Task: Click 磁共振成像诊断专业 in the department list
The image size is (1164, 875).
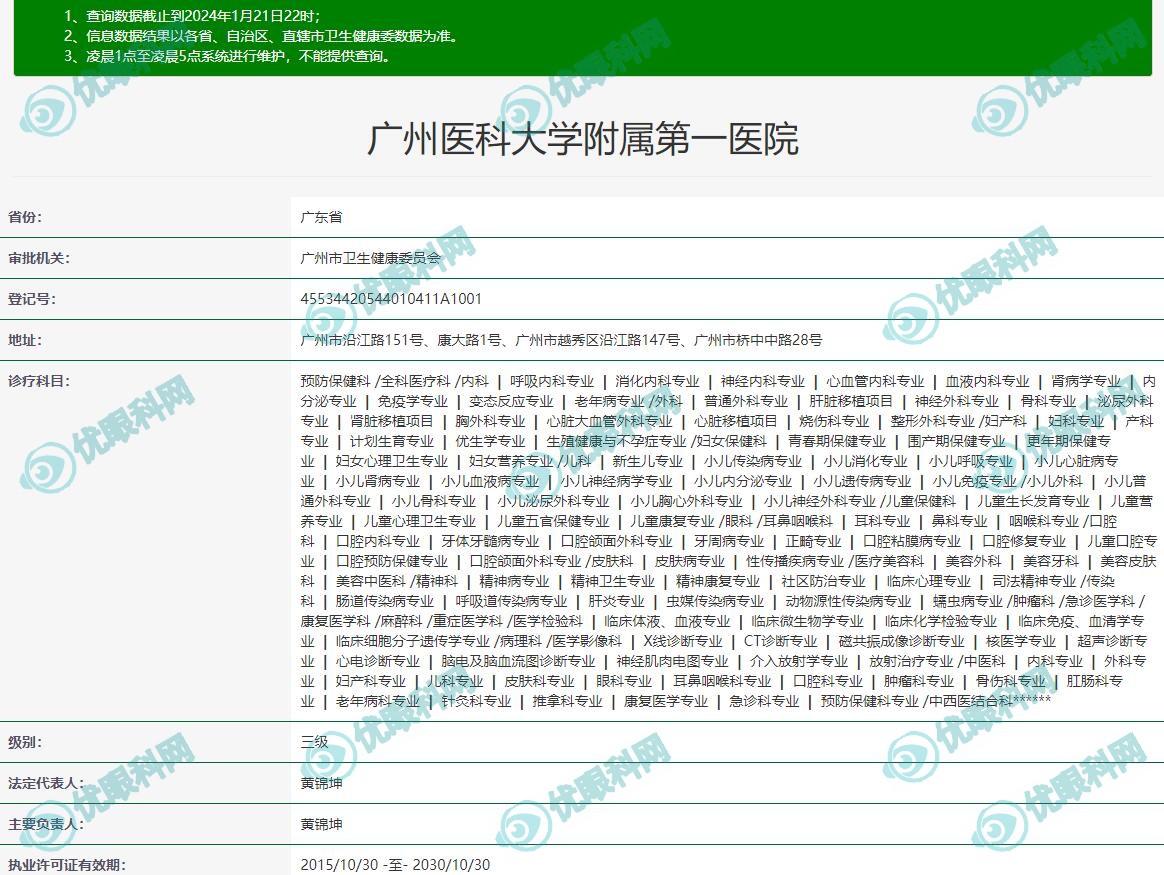Action: click(901, 641)
